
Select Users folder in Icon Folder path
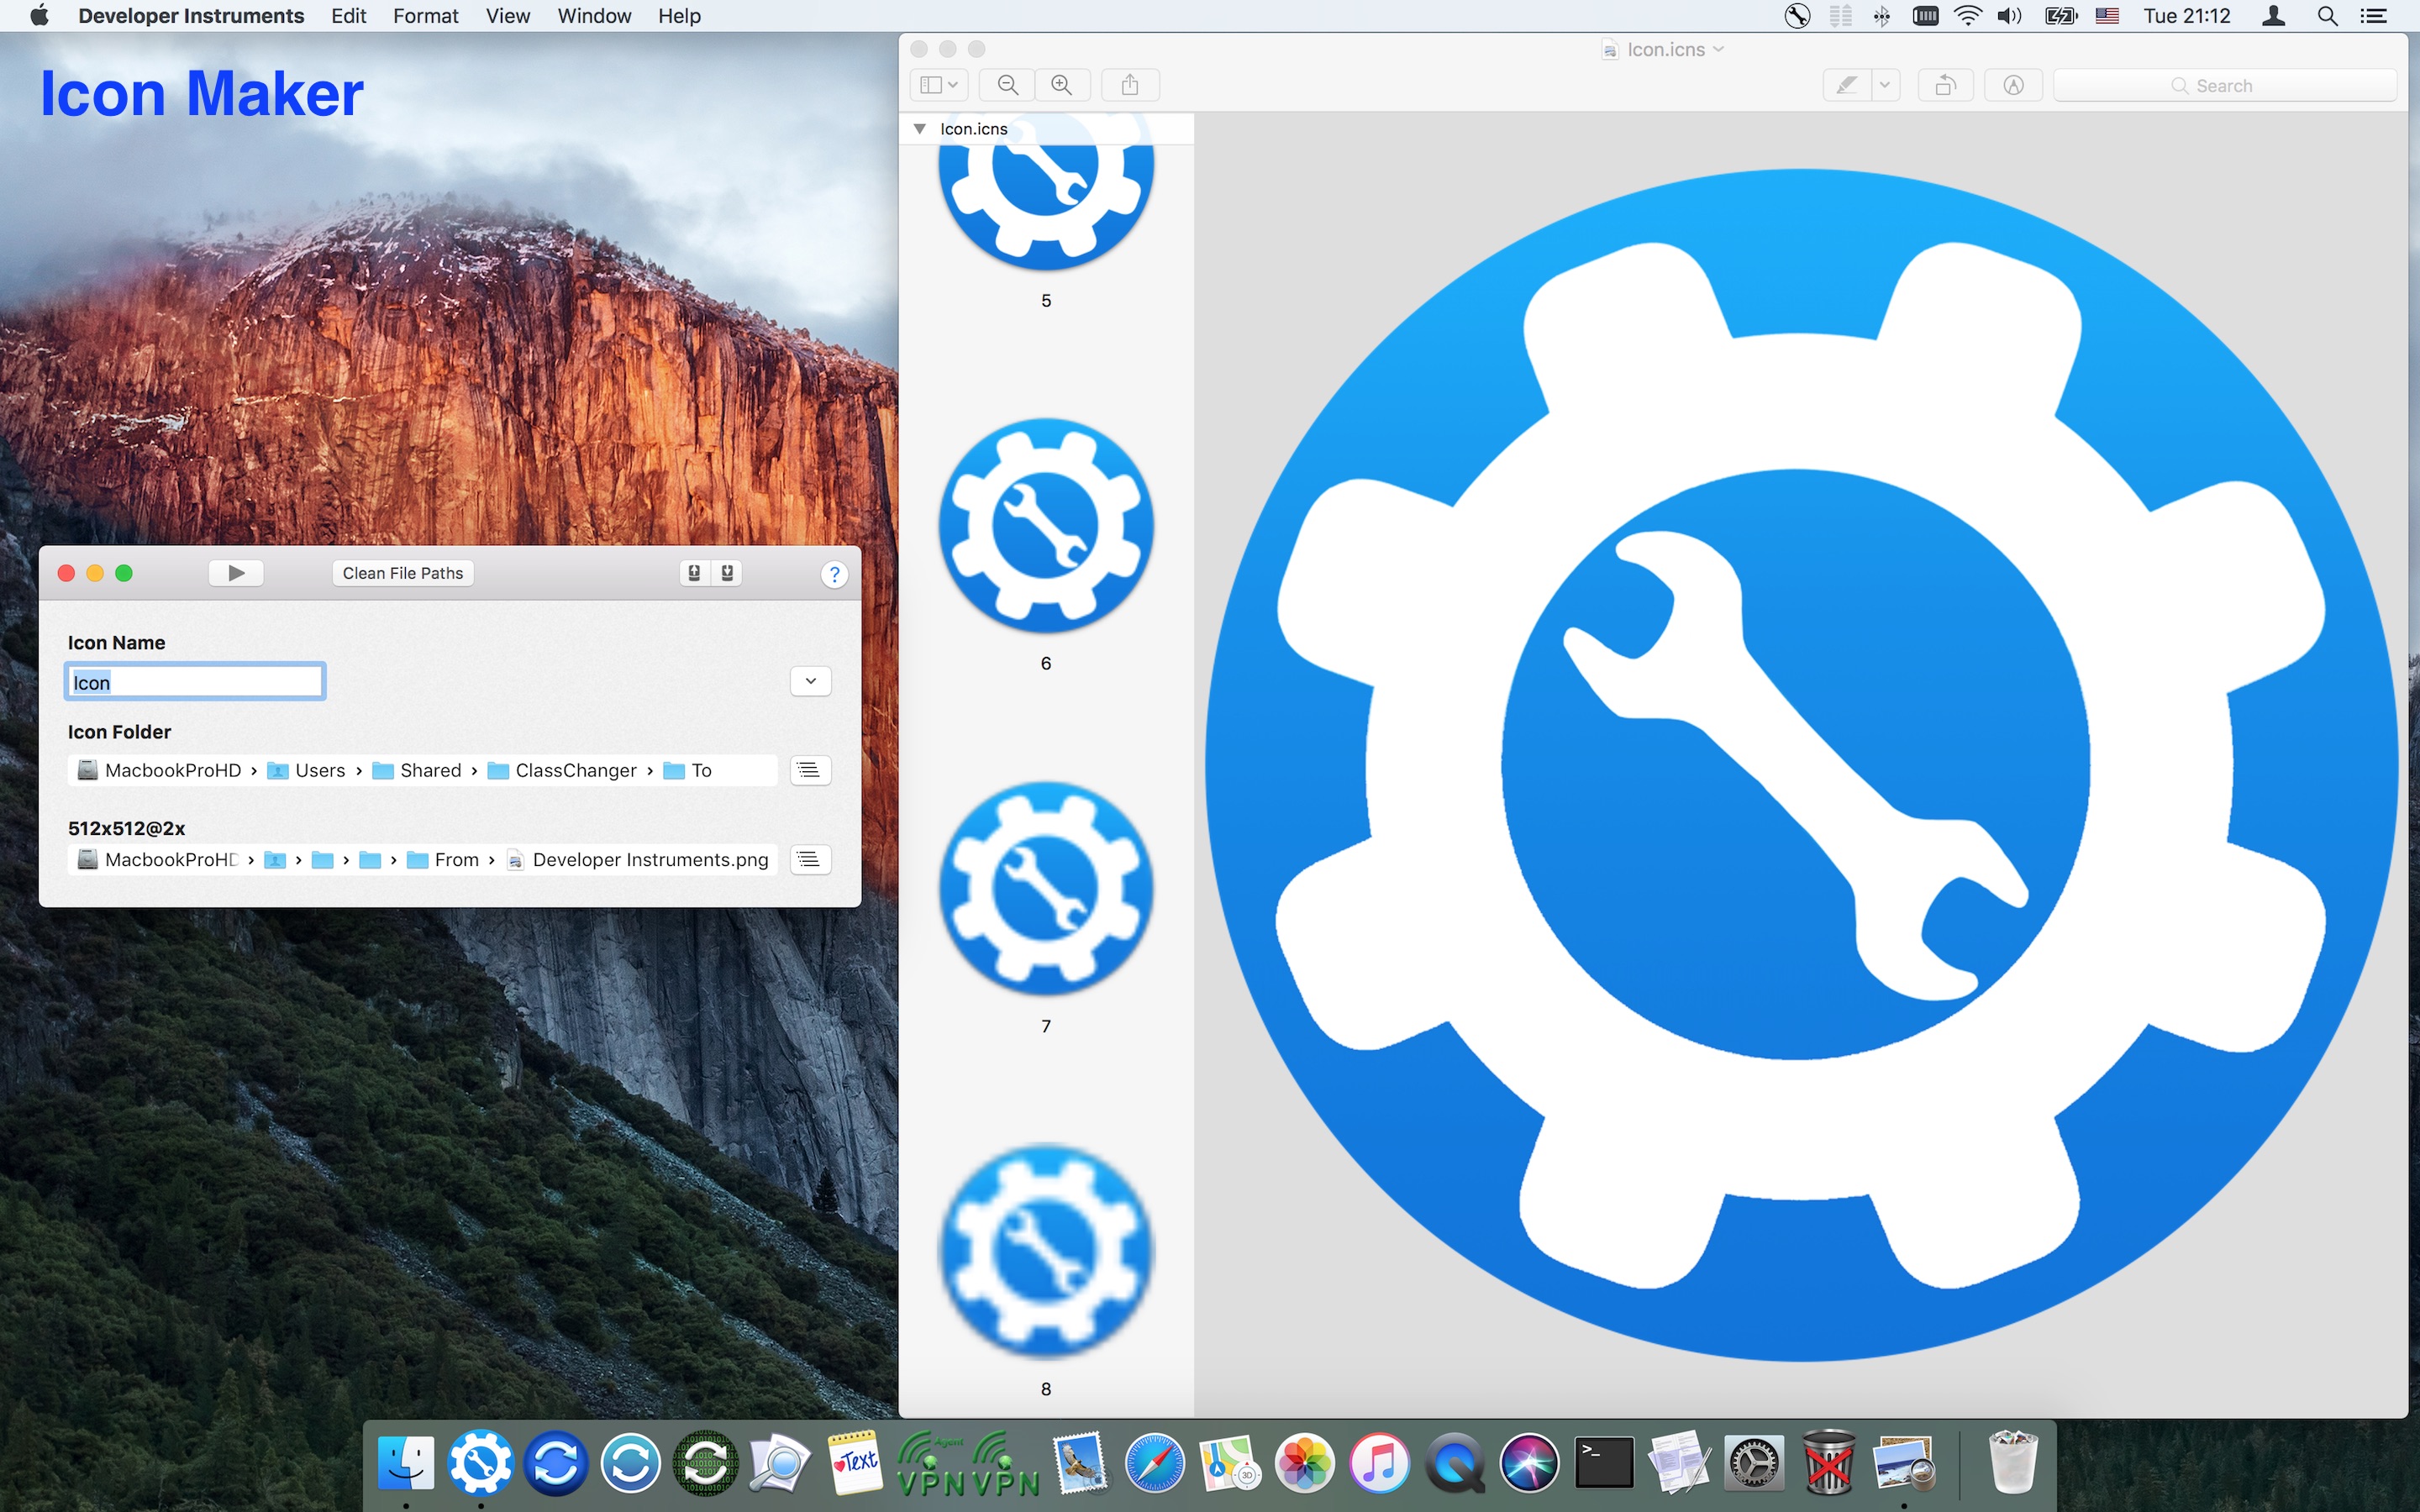[x=307, y=770]
